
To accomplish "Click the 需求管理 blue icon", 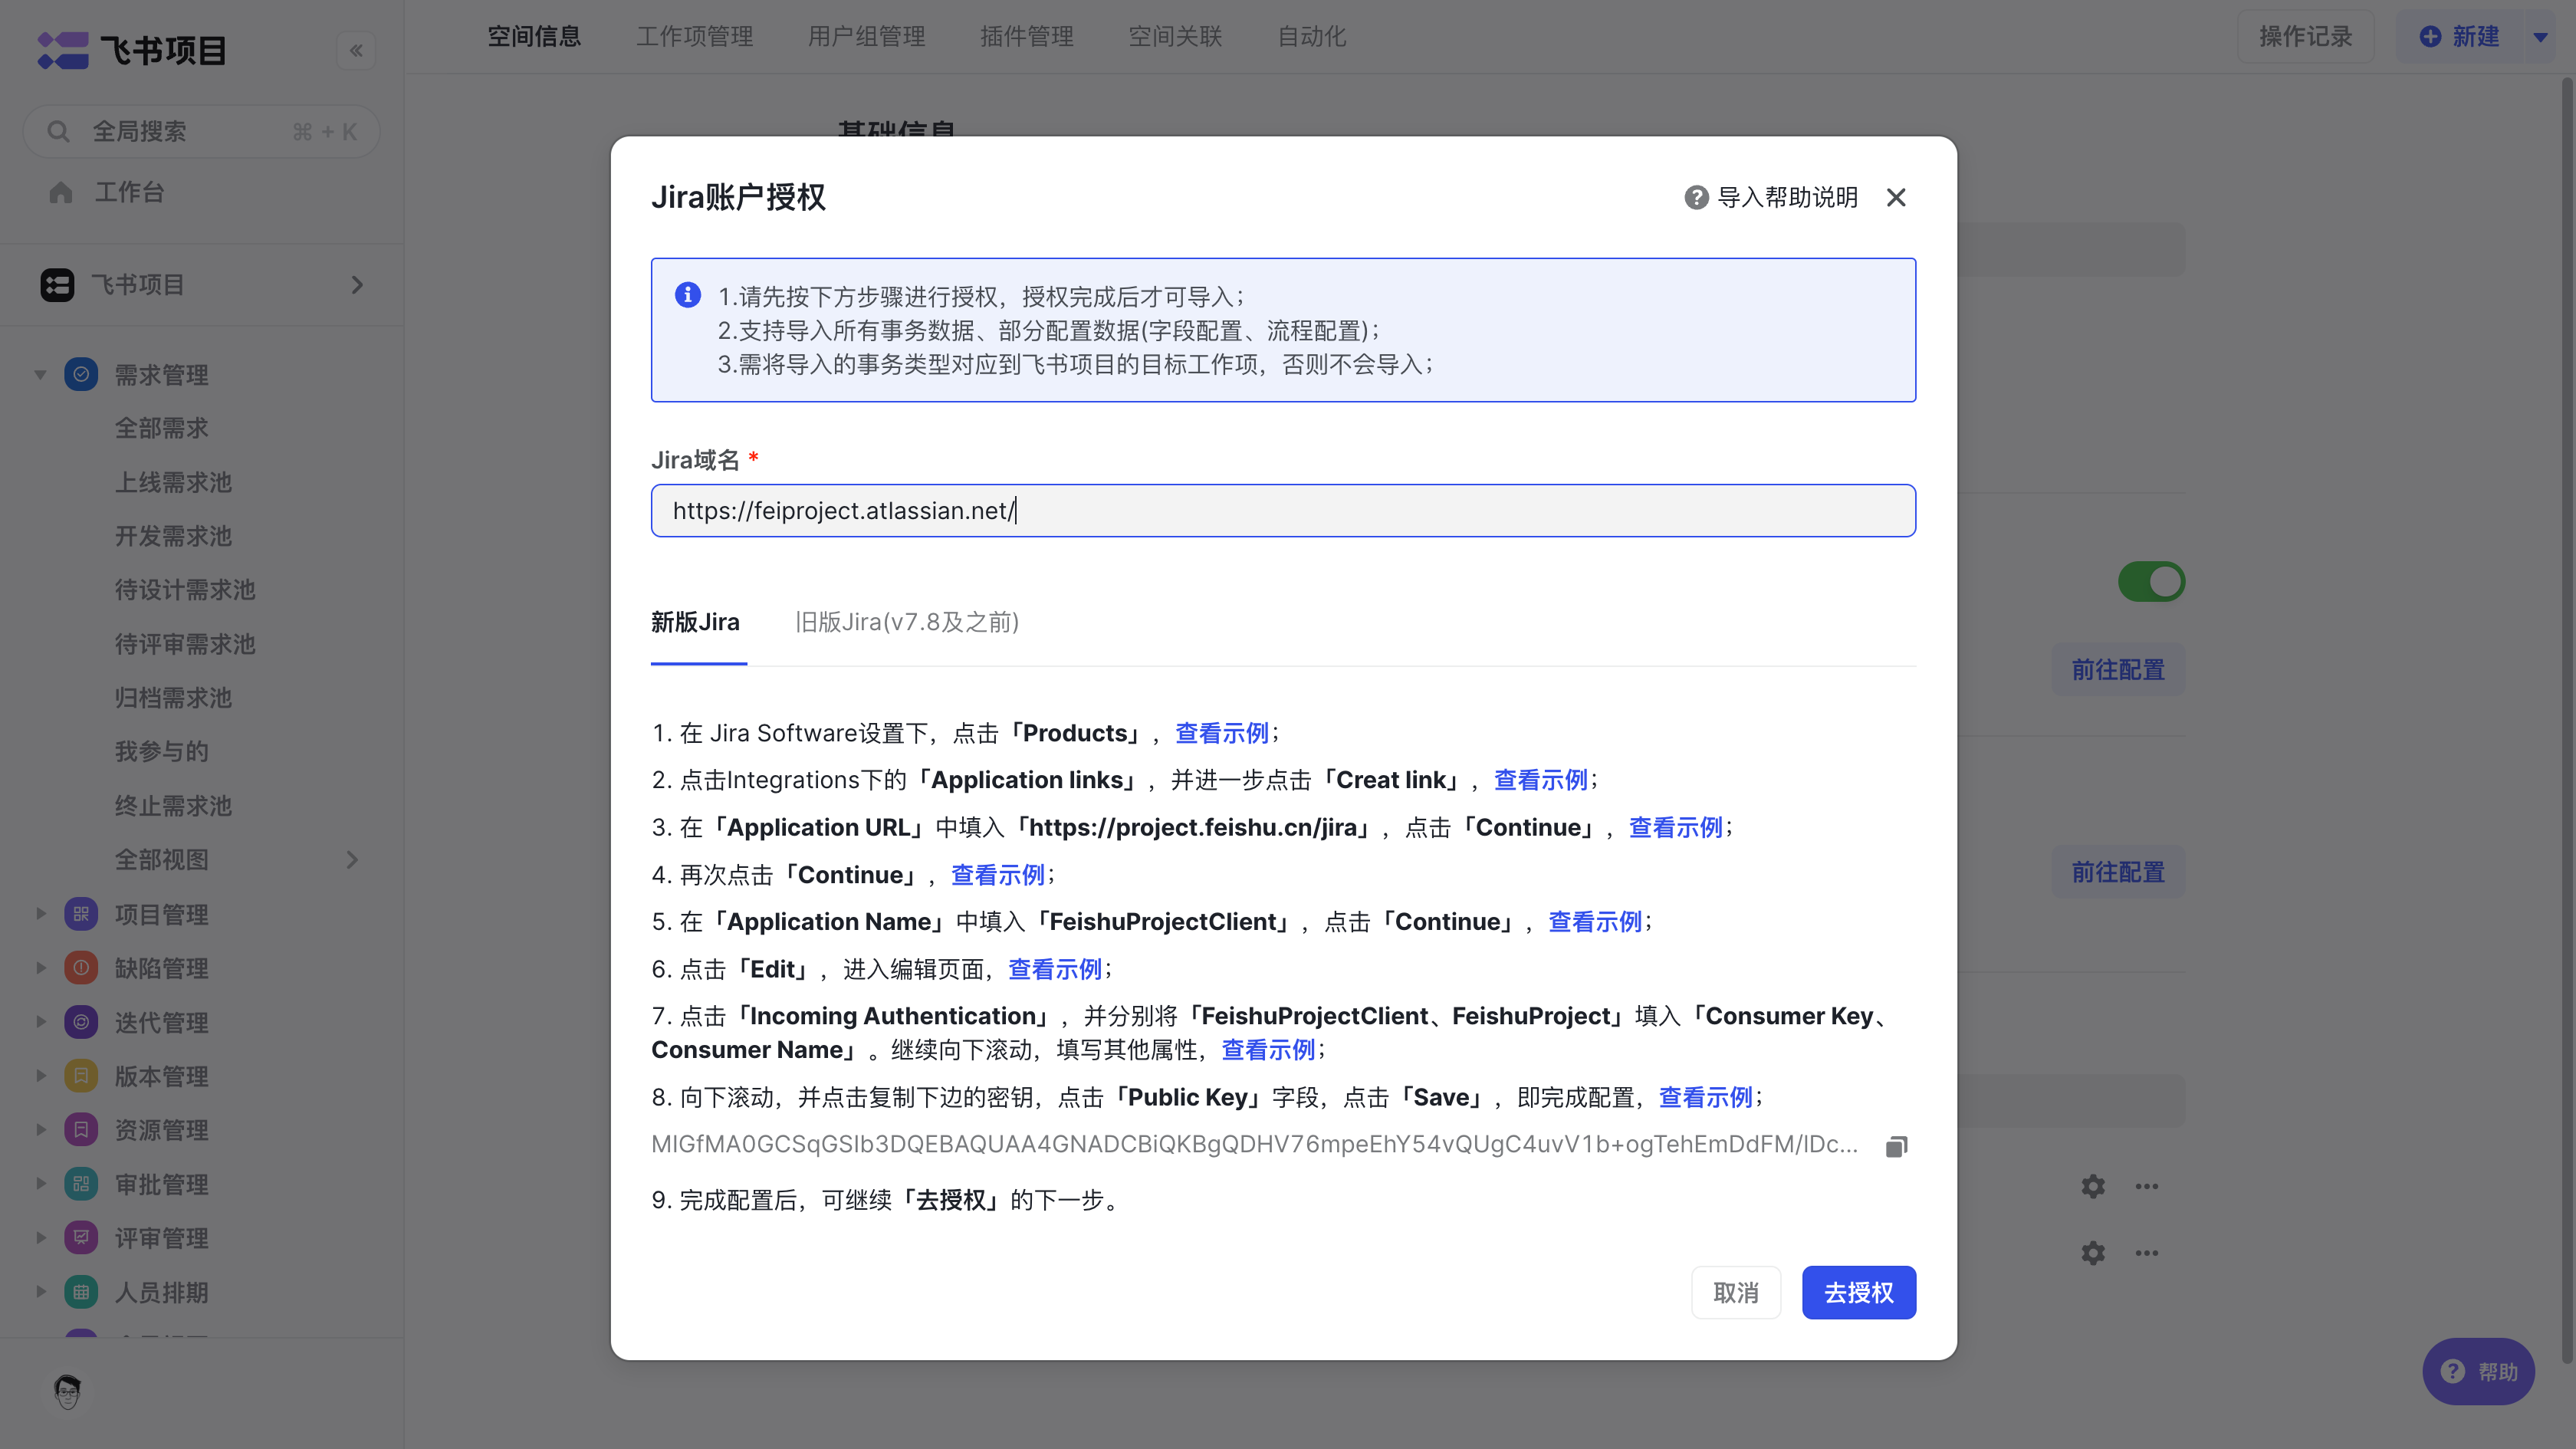I will pos(81,375).
